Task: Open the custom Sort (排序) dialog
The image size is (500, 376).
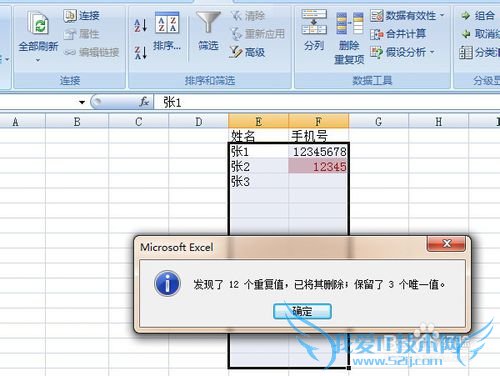Action: (x=167, y=31)
